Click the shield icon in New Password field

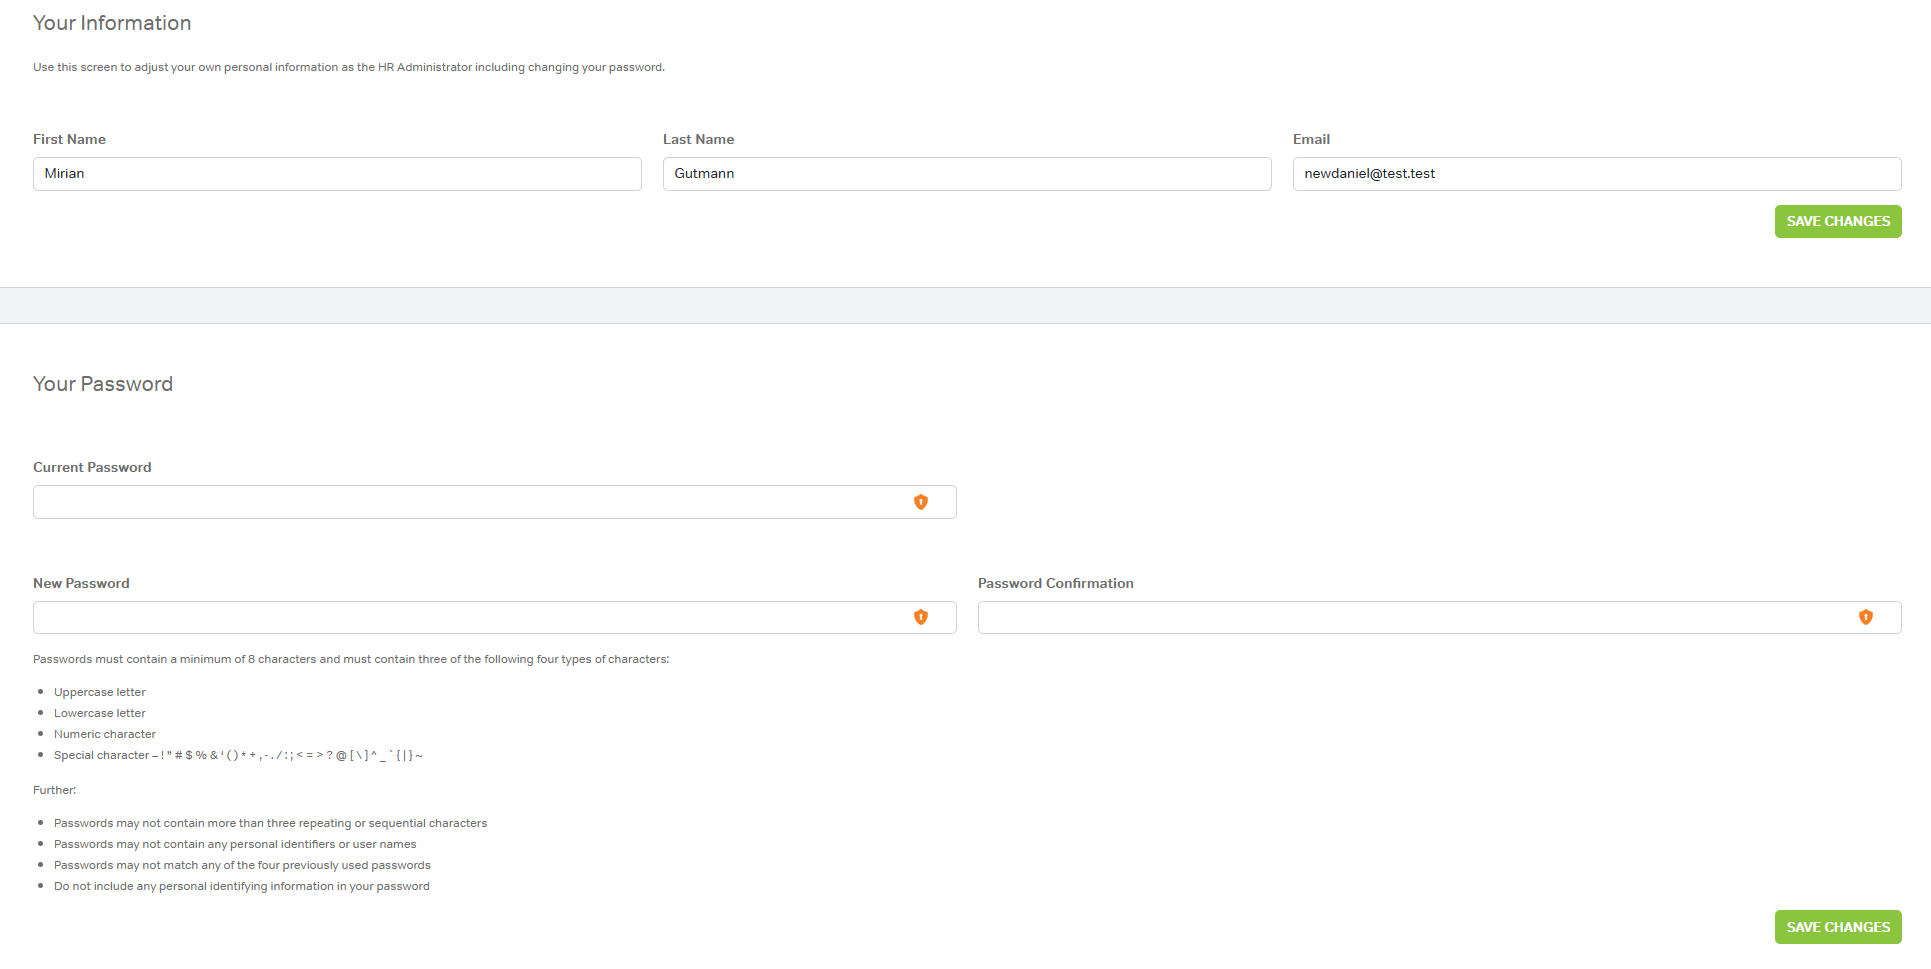(x=920, y=617)
